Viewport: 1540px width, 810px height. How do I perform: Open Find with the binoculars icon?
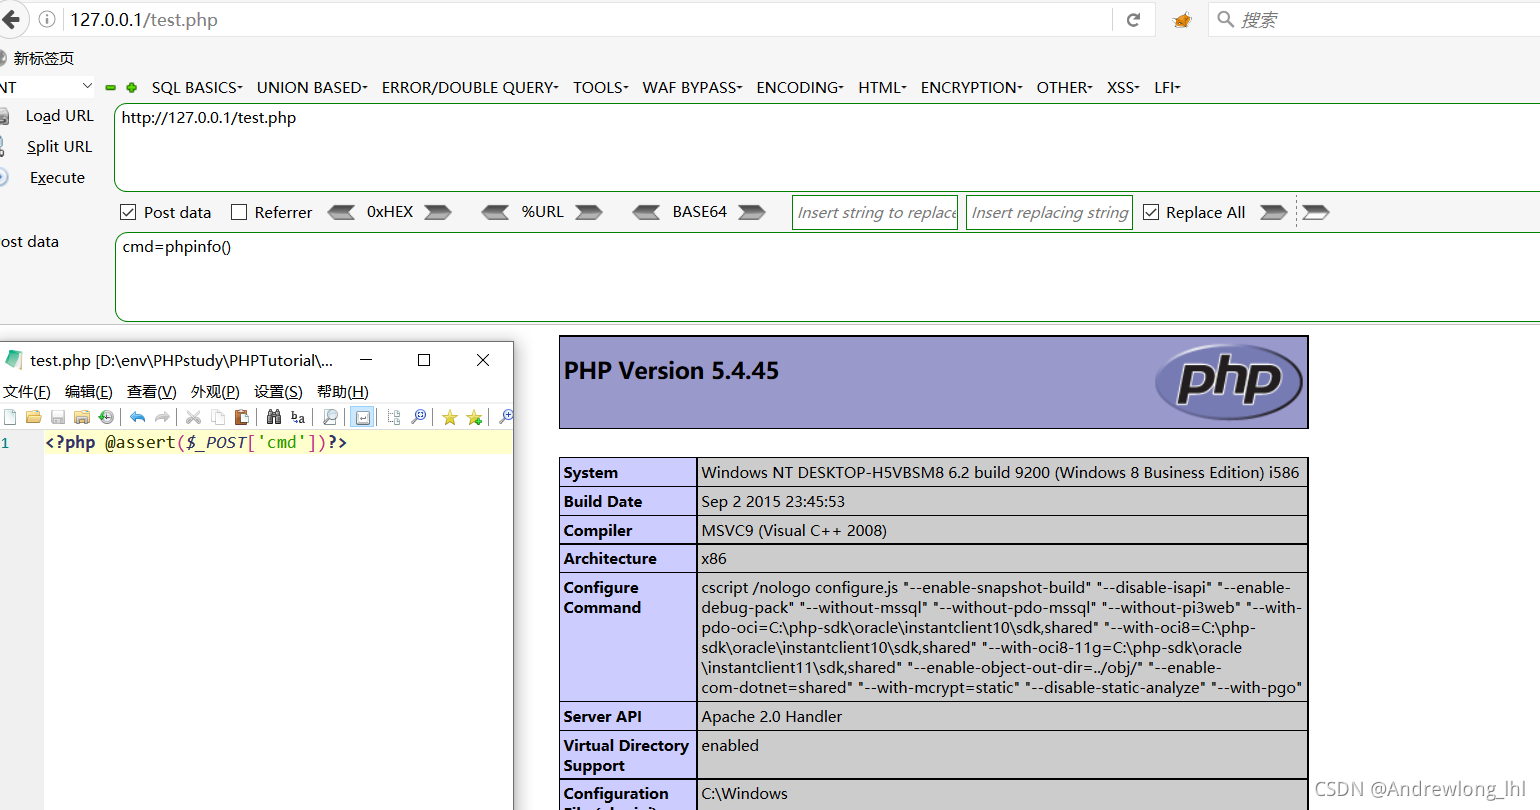[273, 417]
